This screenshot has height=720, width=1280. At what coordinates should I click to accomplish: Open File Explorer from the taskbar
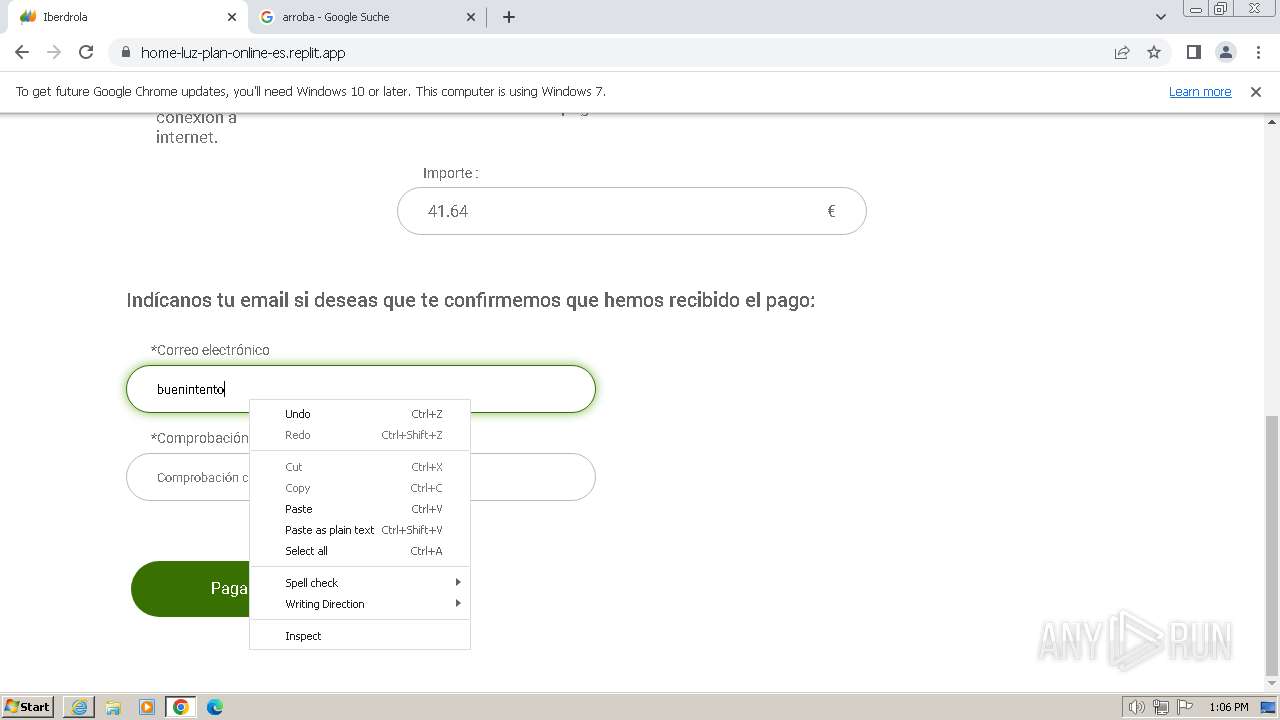point(113,707)
